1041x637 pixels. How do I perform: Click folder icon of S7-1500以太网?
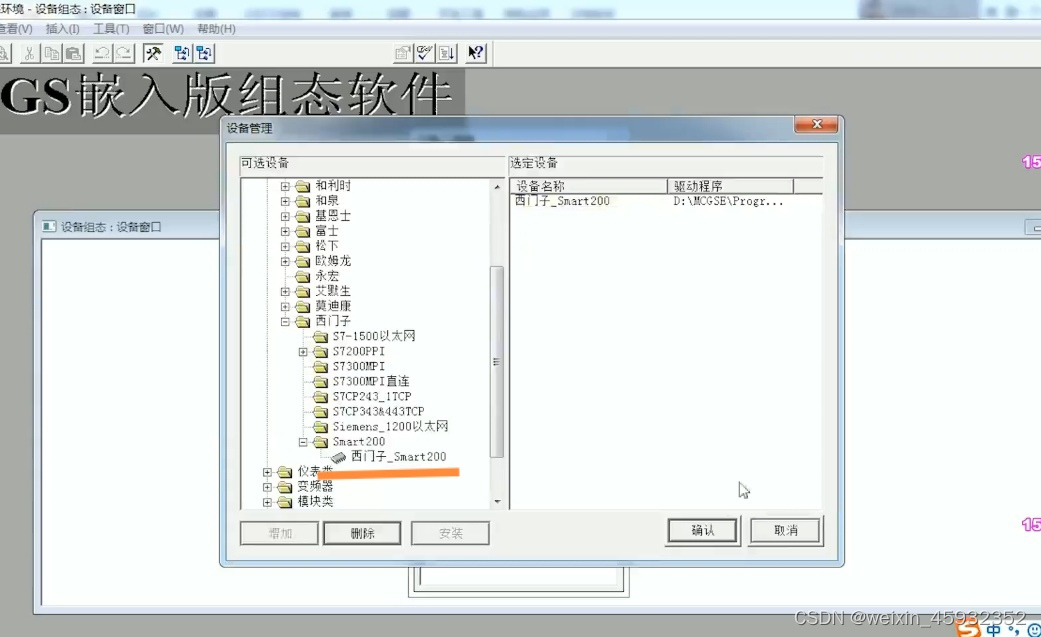click(x=321, y=337)
